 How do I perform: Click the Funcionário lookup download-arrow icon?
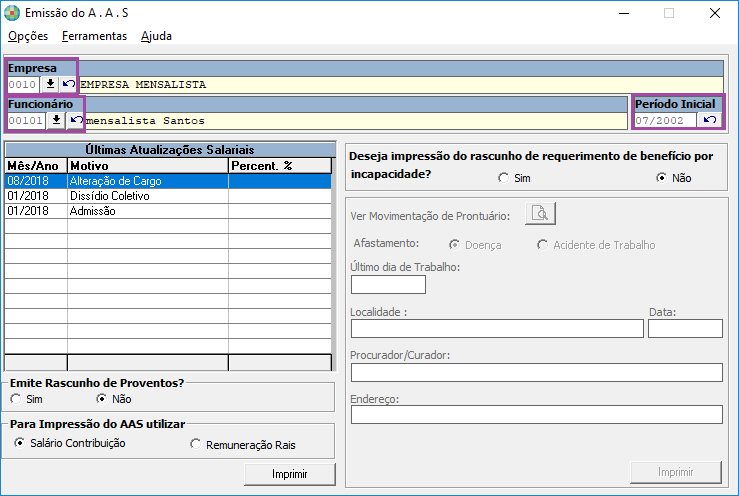click(56, 121)
